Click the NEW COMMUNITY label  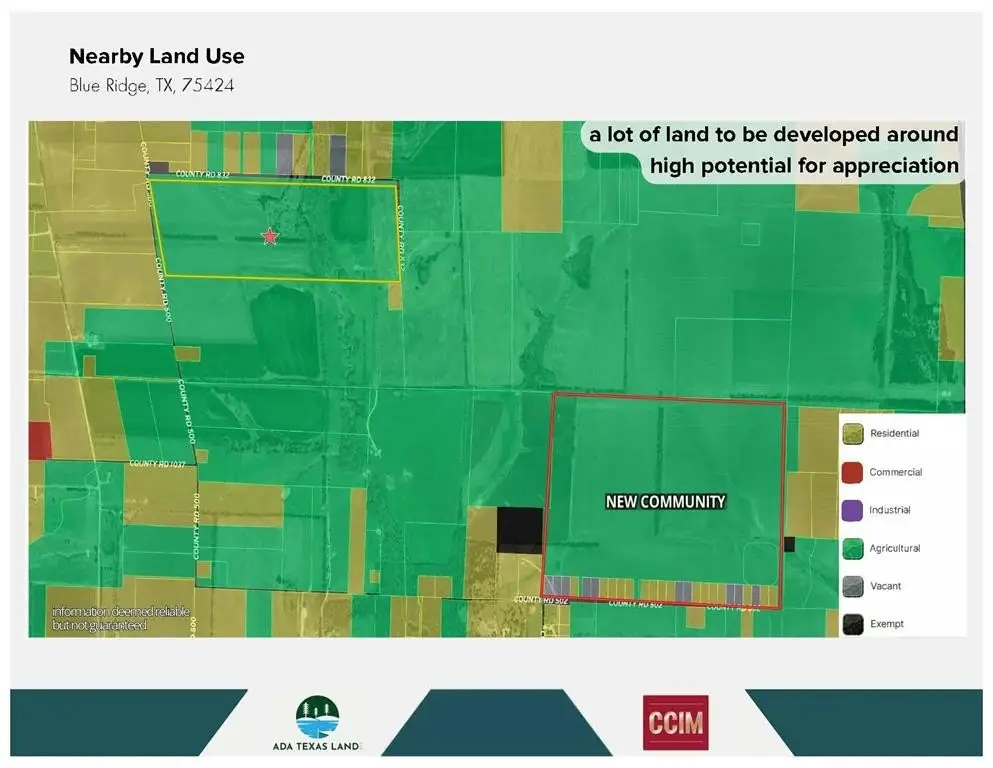coord(665,502)
